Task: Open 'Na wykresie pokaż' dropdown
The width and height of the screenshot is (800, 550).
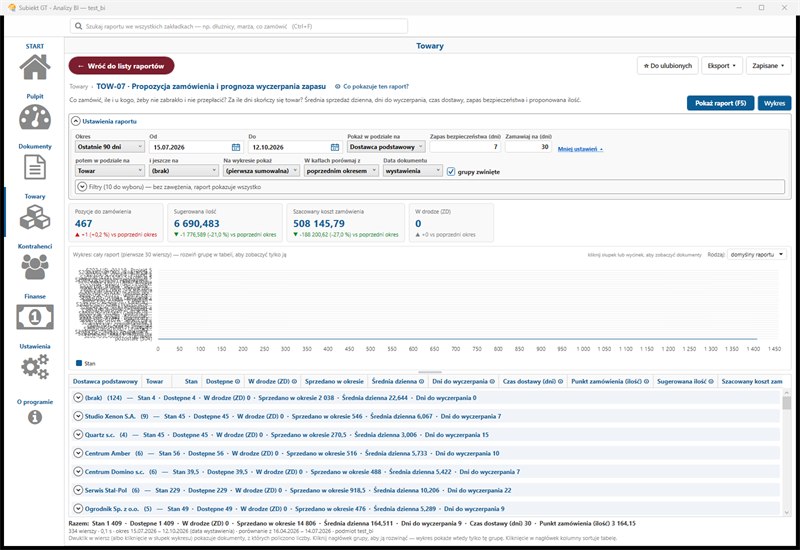Action: [261, 171]
